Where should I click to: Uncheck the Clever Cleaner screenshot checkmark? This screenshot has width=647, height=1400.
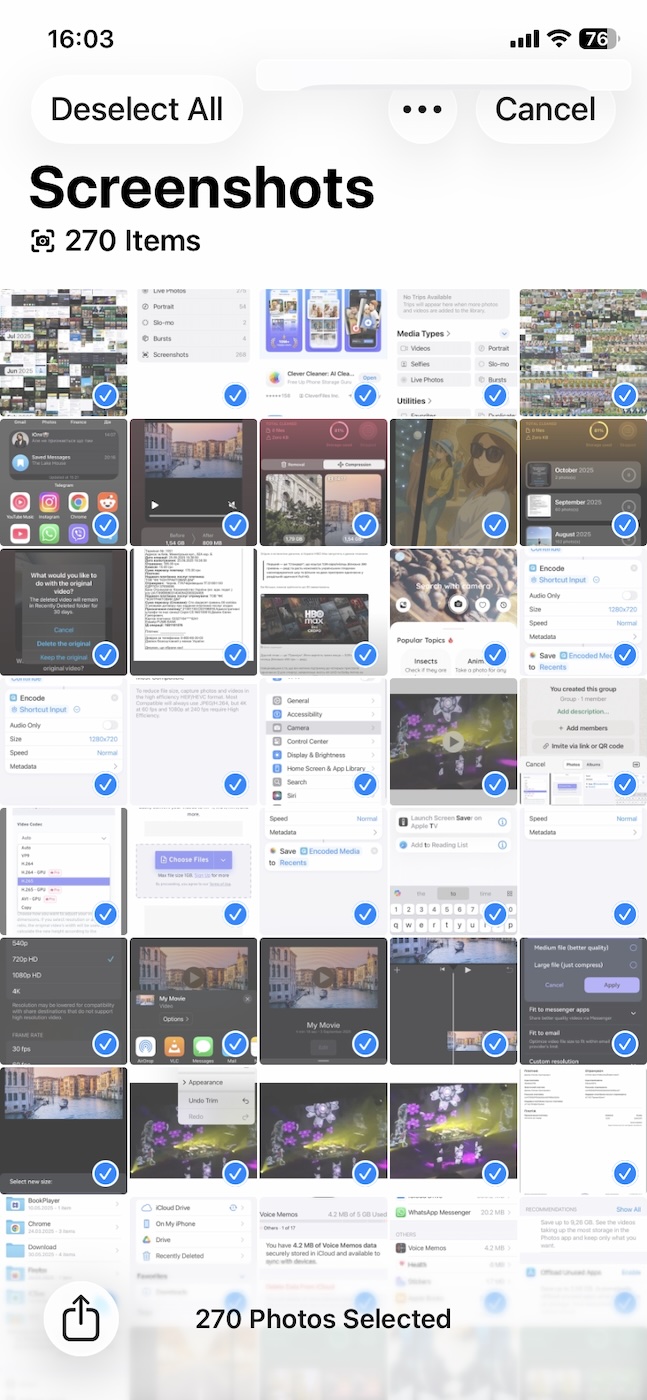coord(365,396)
